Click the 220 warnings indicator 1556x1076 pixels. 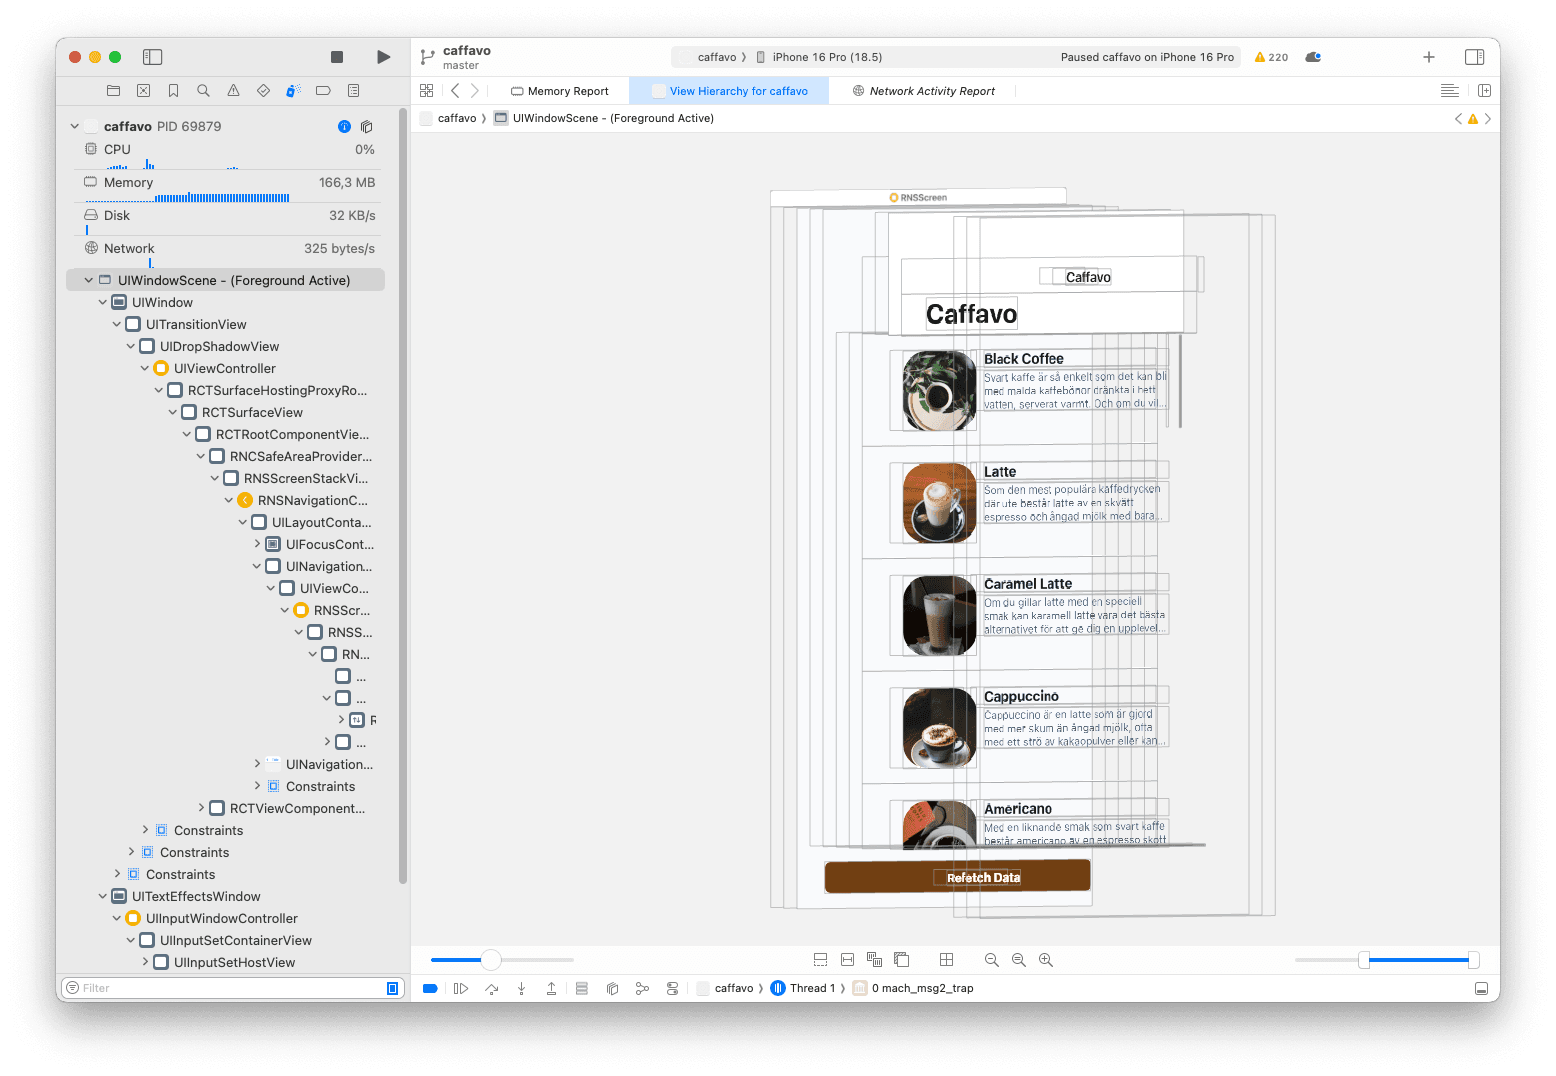click(x=1271, y=57)
